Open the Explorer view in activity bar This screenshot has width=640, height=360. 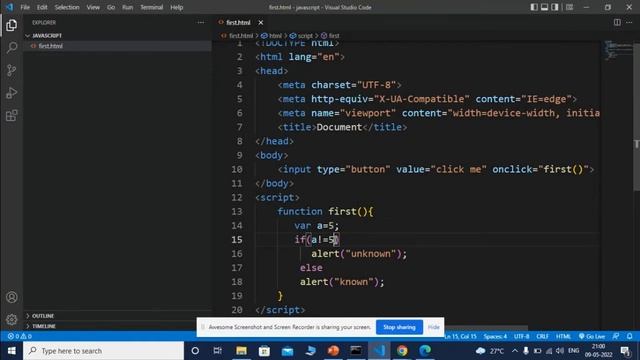coord(11,25)
